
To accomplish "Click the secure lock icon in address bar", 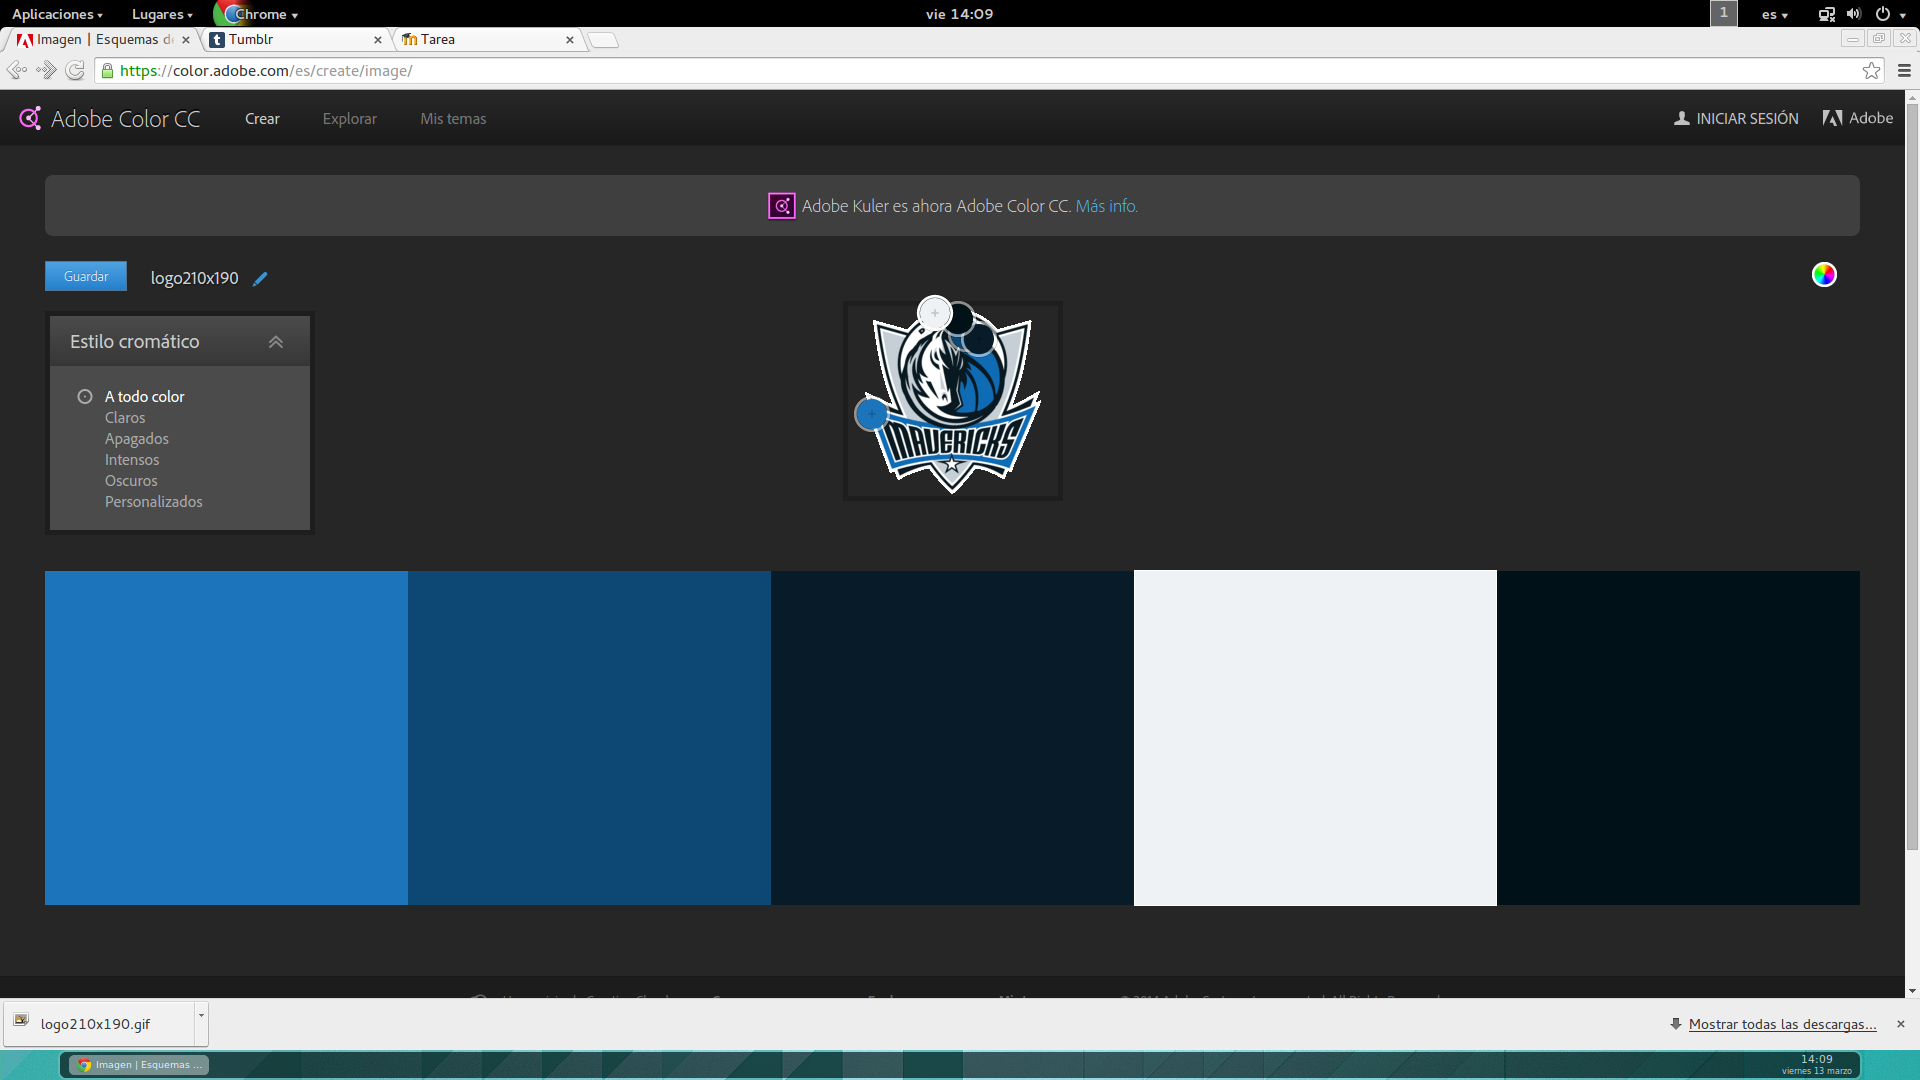I will click(x=108, y=70).
